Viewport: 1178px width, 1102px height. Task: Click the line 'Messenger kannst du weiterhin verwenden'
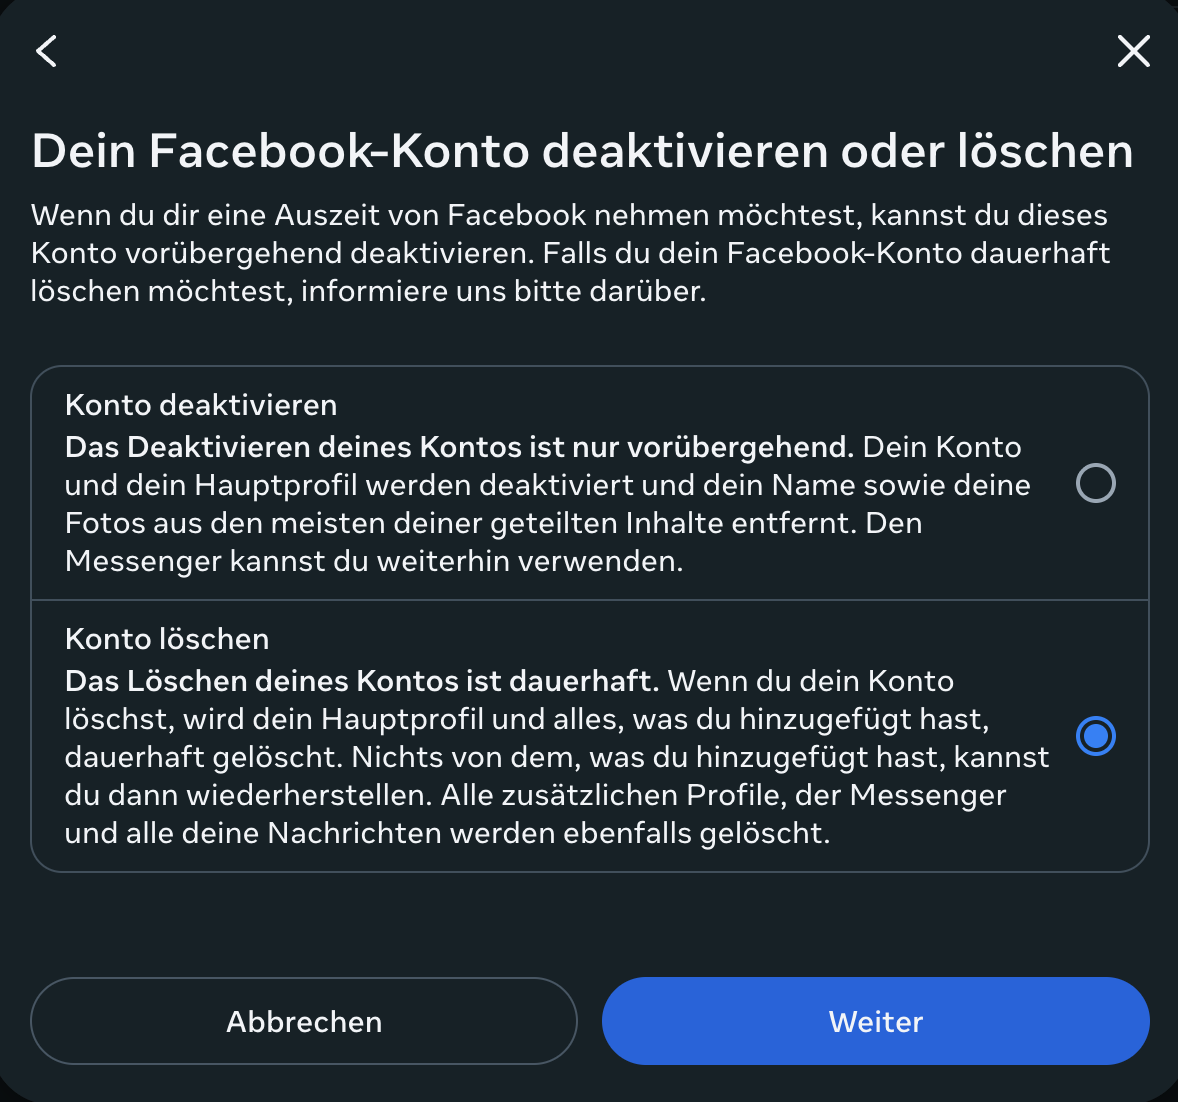click(374, 561)
